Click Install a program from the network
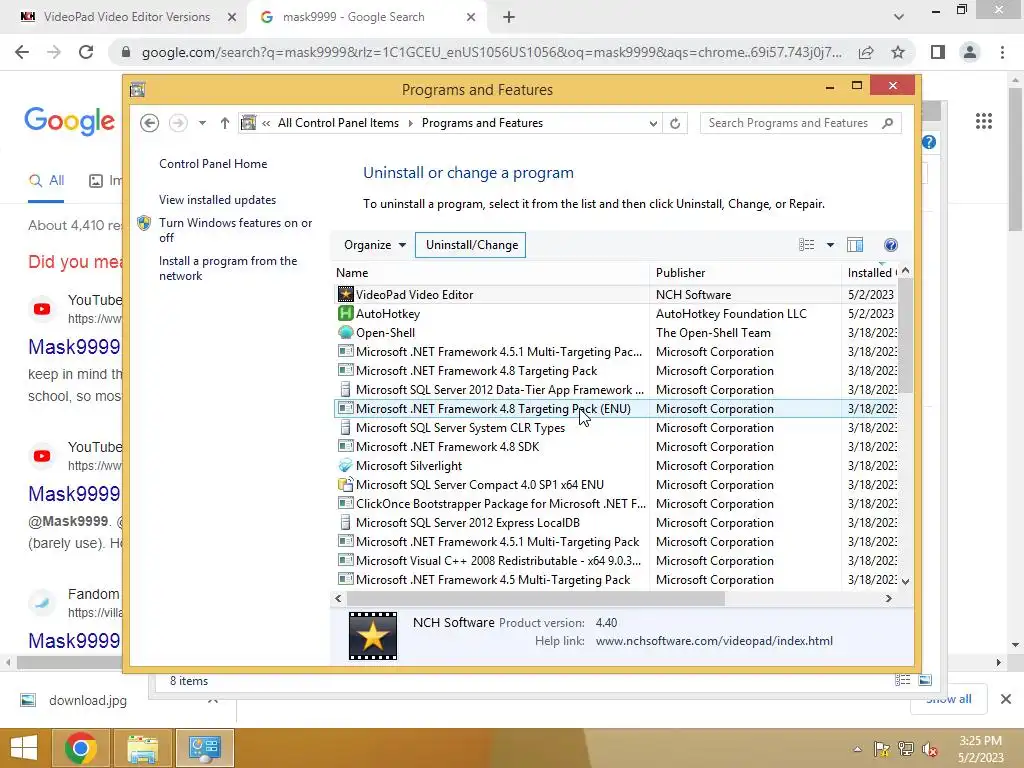The height and width of the screenshot is (768, 1024). (228, 268)
